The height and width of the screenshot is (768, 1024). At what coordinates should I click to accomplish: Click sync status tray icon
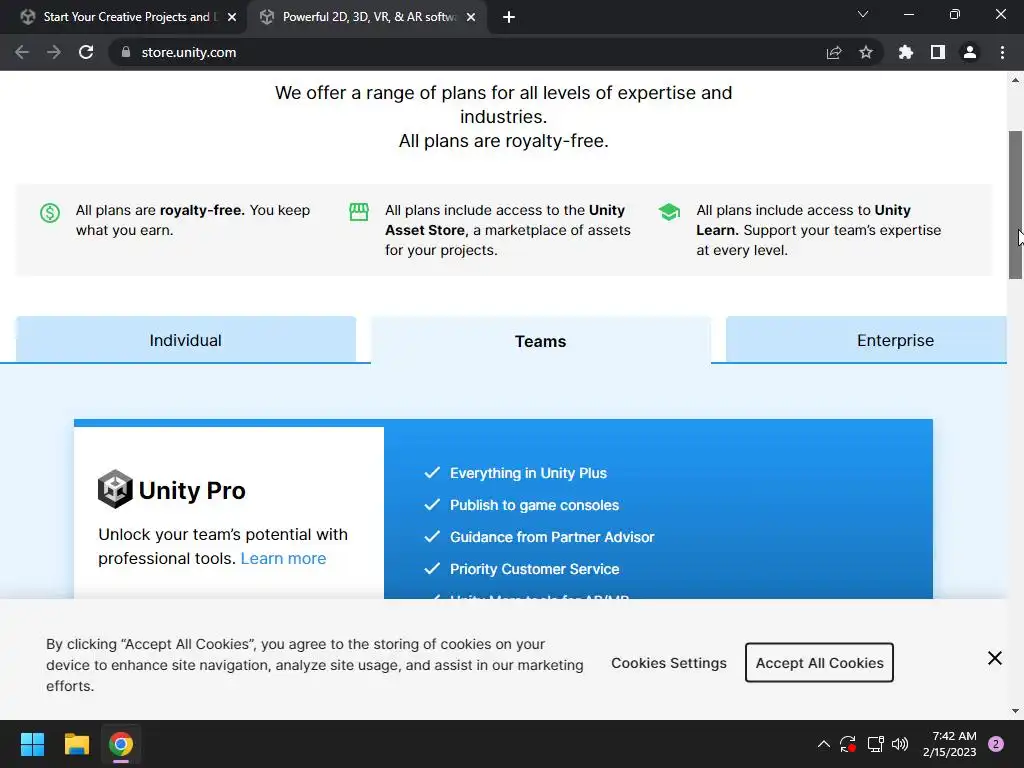coord(848,744)
